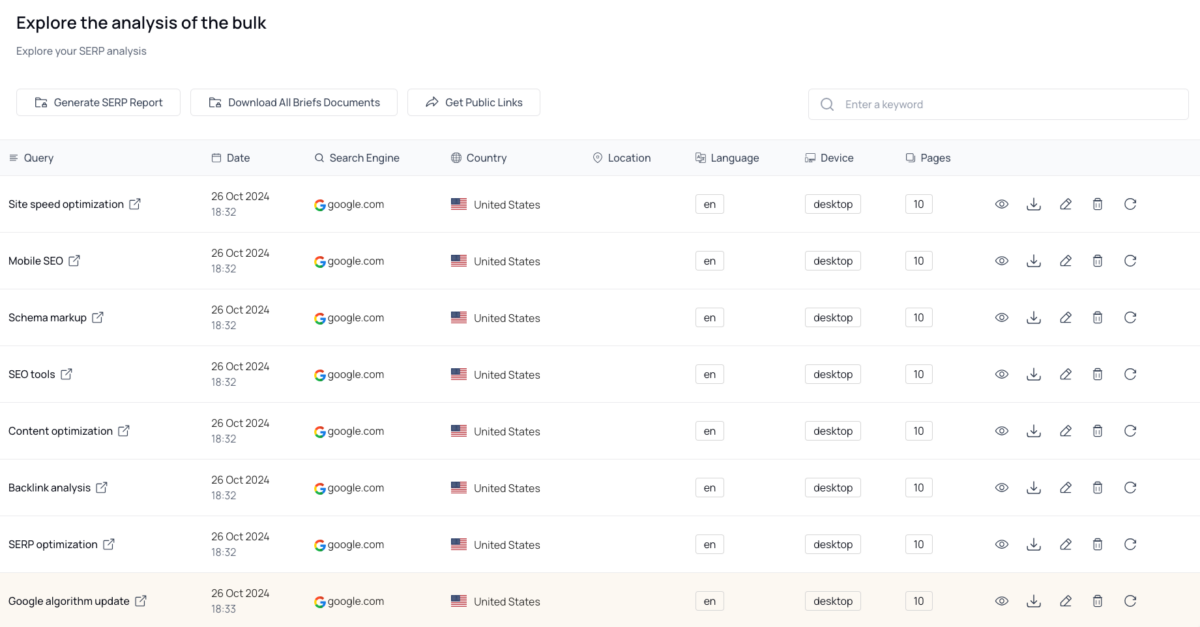Delete the Google algorithm update row
Image resolution: width=1200 pixels, height=627 pixels.
(1097, 601)
